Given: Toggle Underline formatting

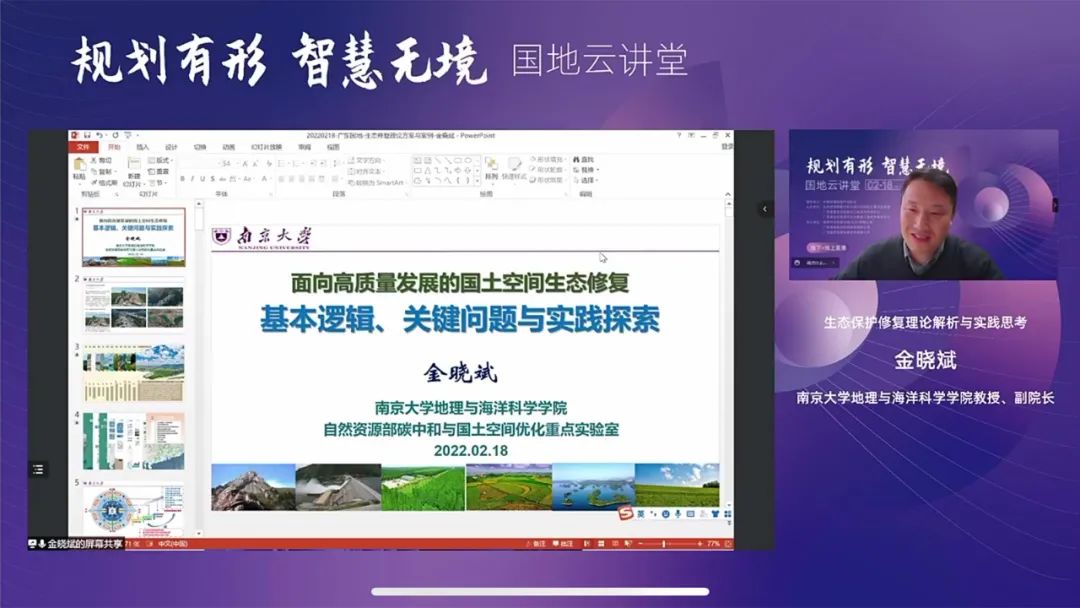Looking at the screenshot, I should click(202, 179).
